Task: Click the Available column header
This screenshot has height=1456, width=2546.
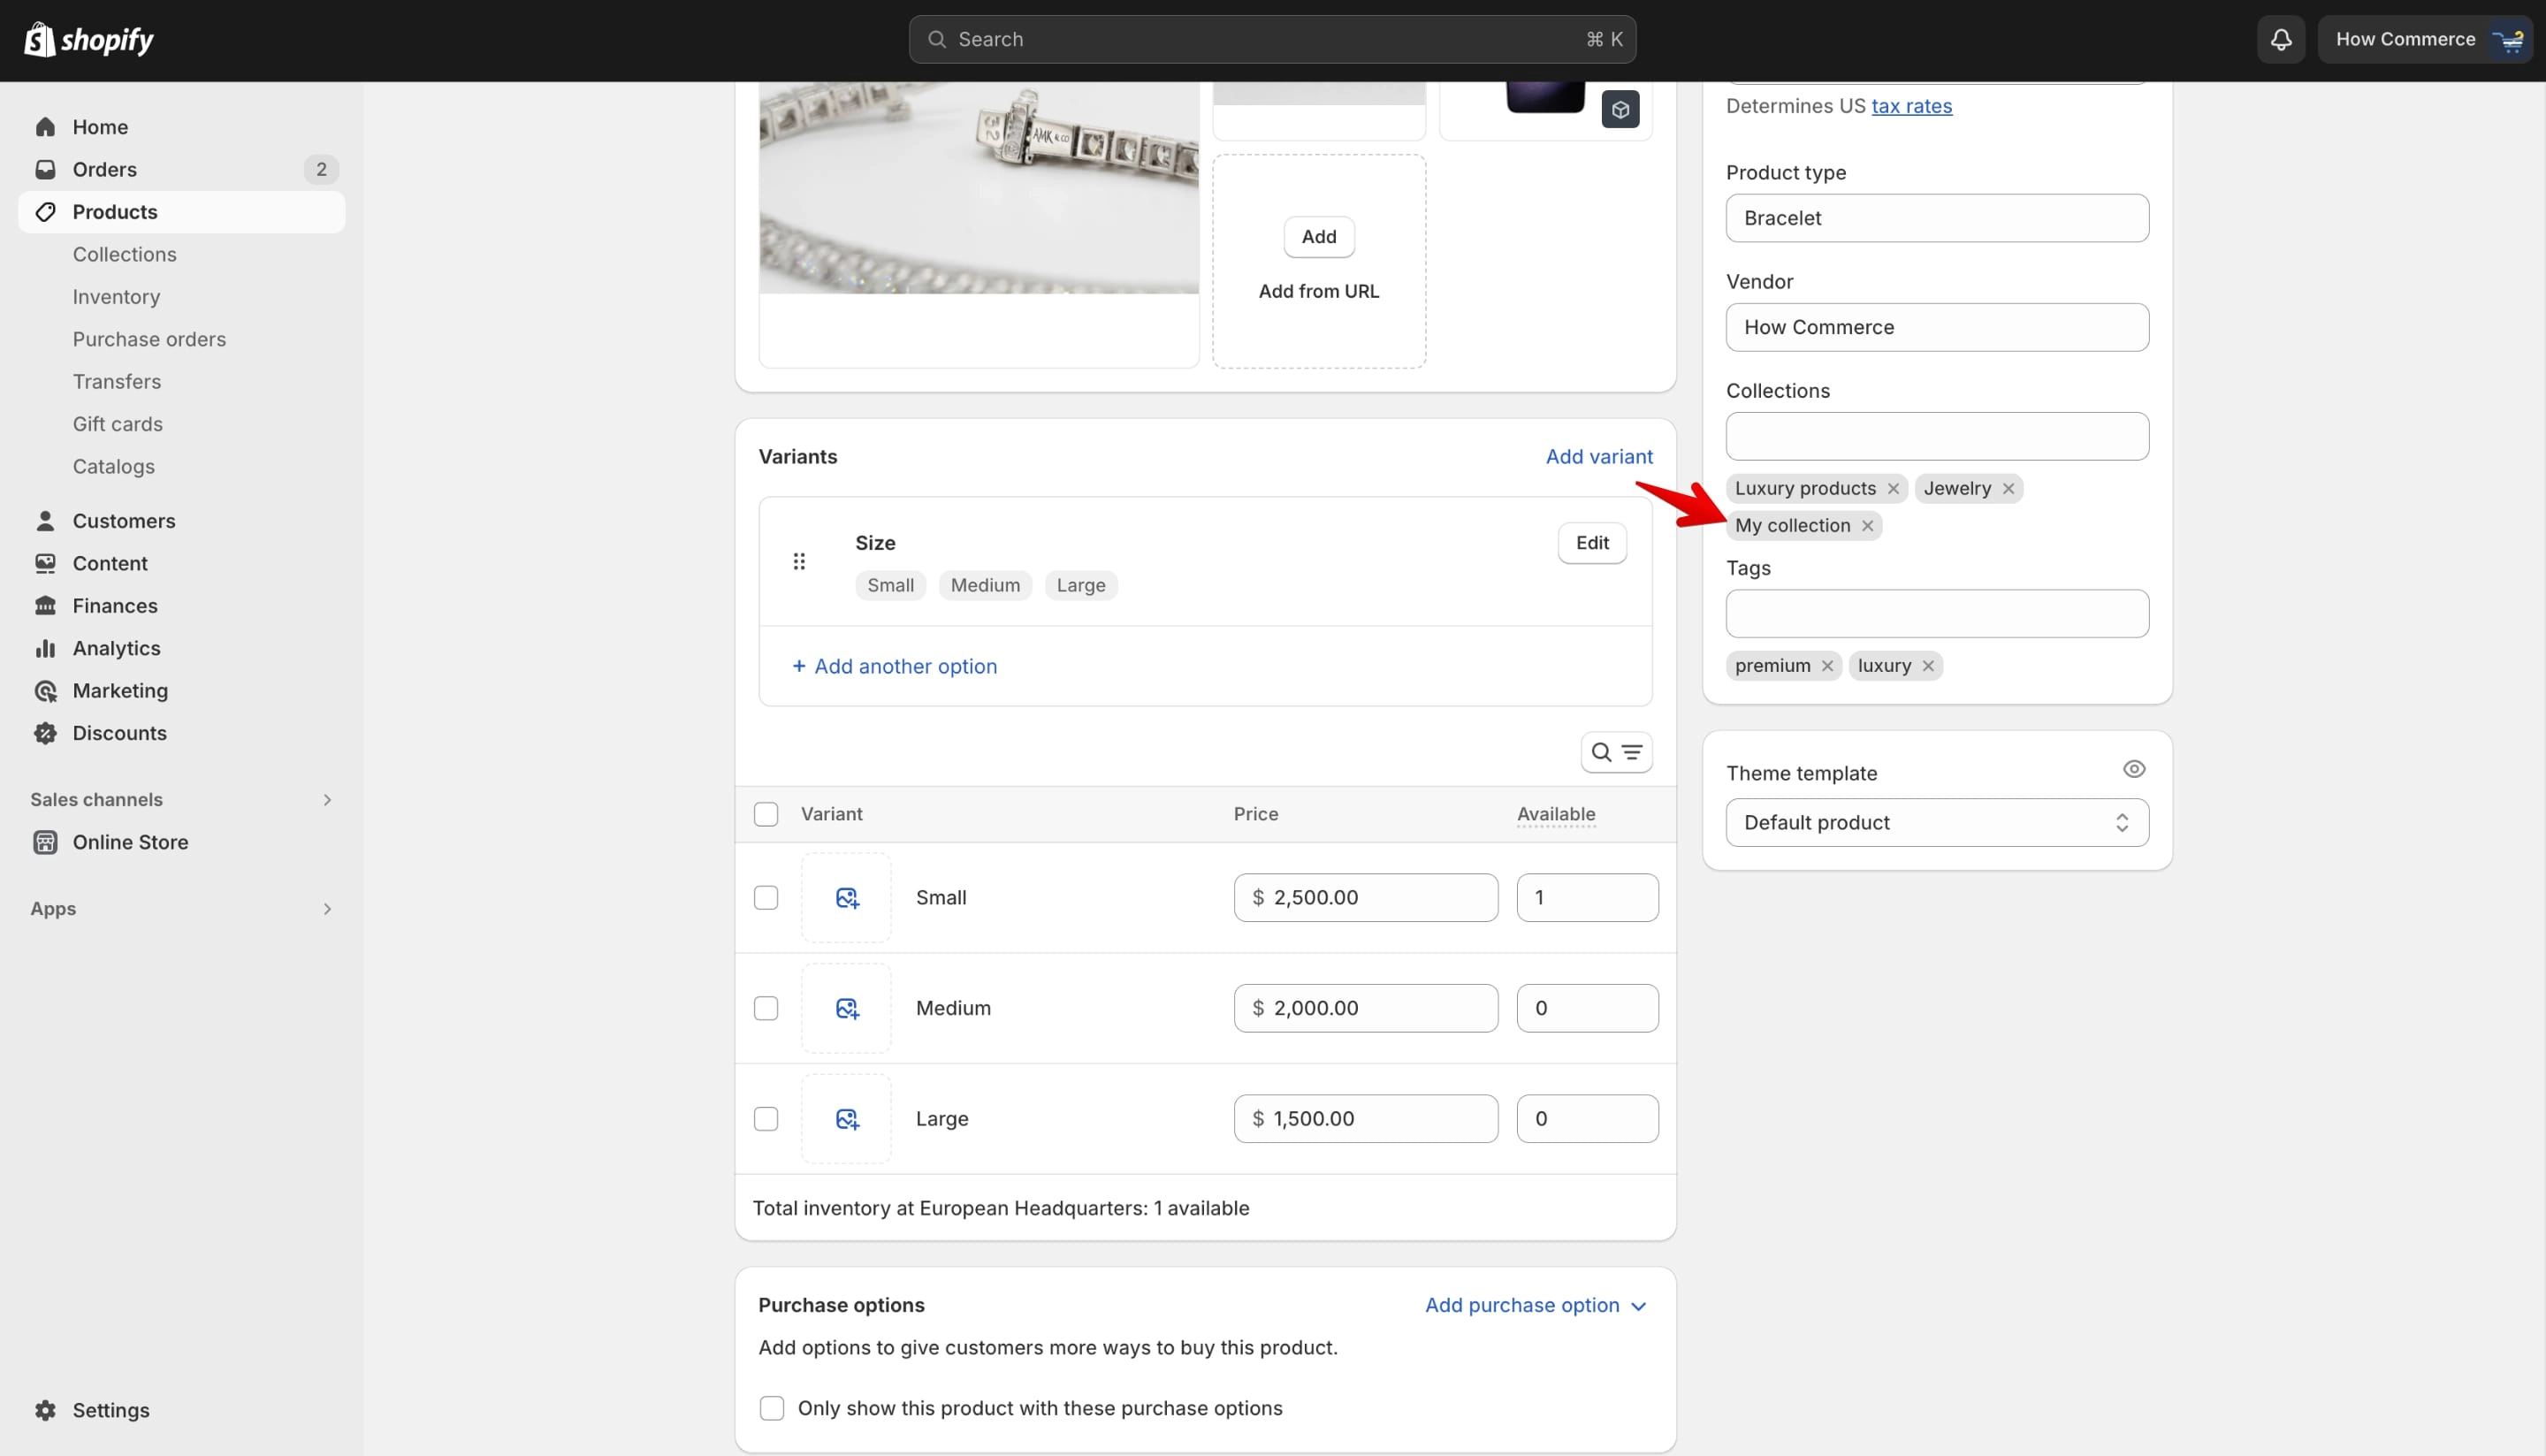Action: click(x=1556, y=814)
